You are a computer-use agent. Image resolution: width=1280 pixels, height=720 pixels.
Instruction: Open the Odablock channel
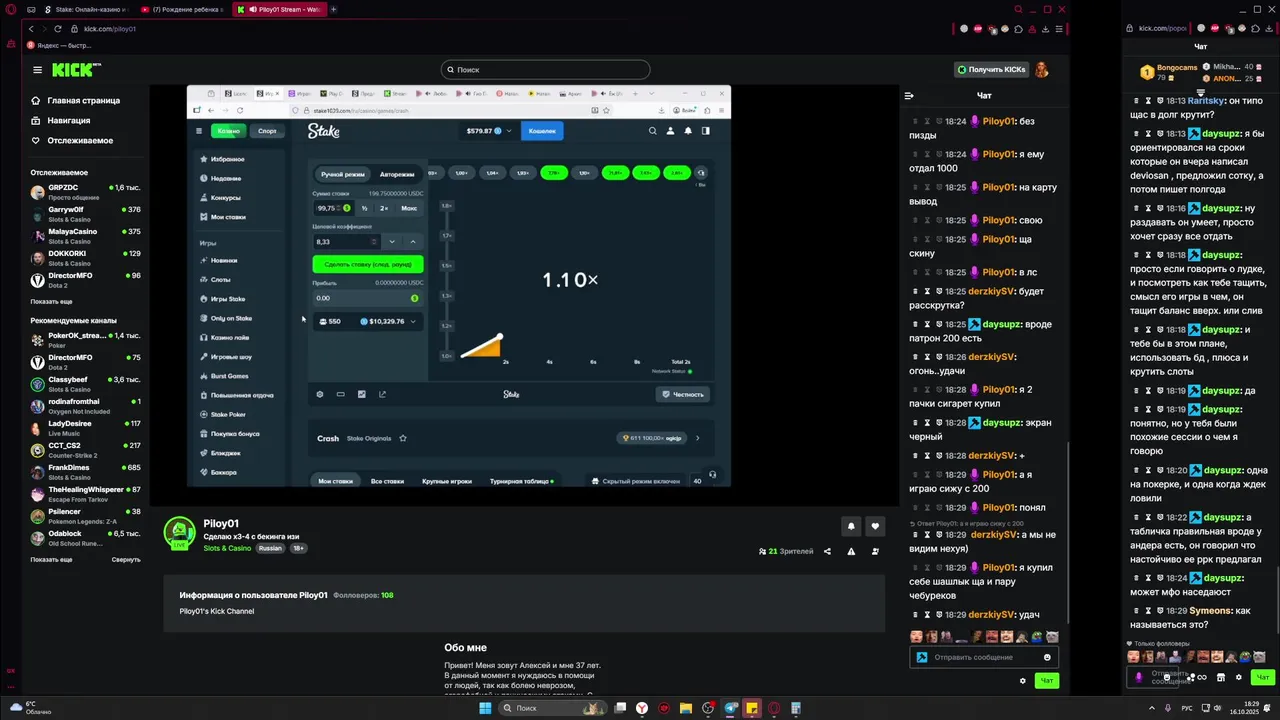[86, 538]
